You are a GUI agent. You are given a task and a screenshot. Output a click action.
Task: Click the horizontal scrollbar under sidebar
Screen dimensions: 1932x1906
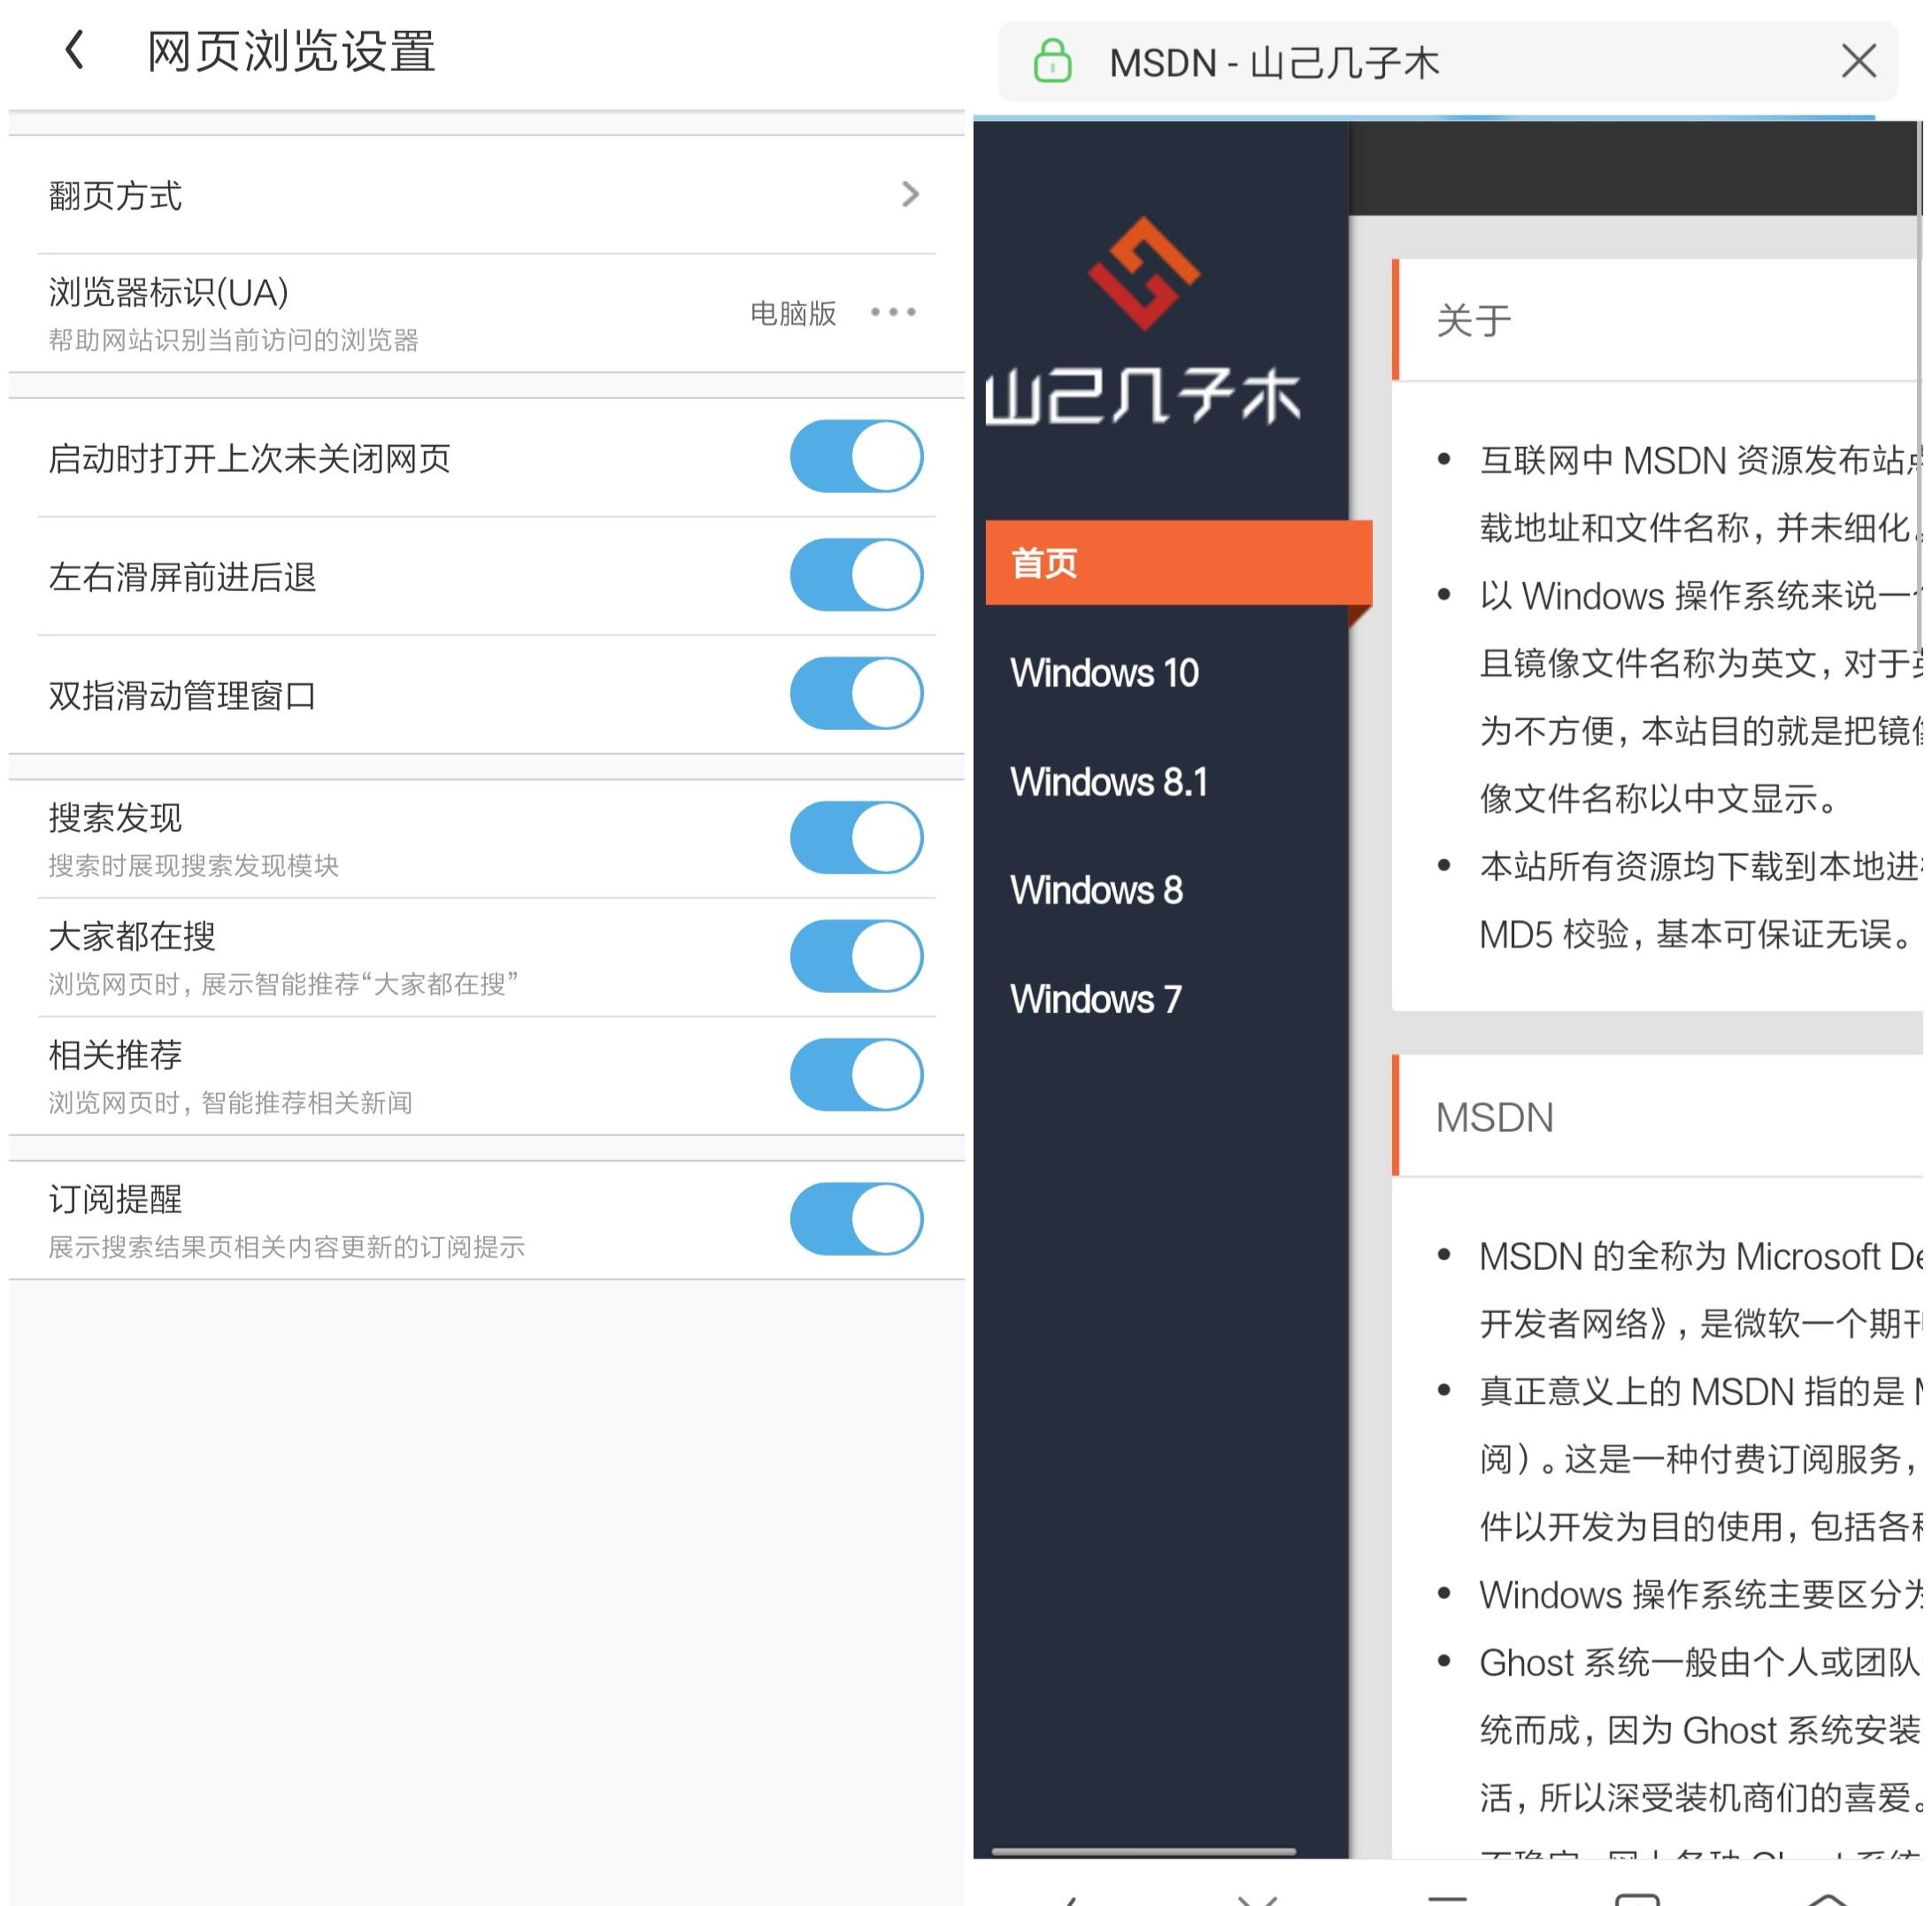(x=1144, y=1853)
